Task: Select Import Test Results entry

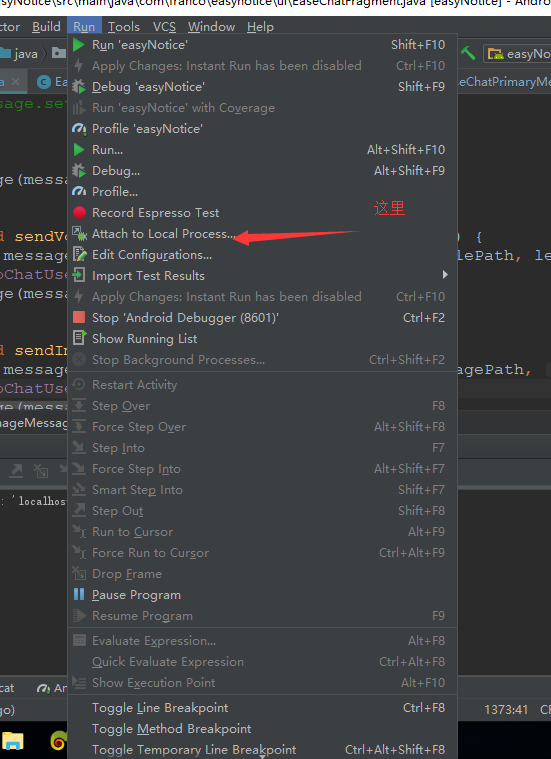Action: pos(262,276)
